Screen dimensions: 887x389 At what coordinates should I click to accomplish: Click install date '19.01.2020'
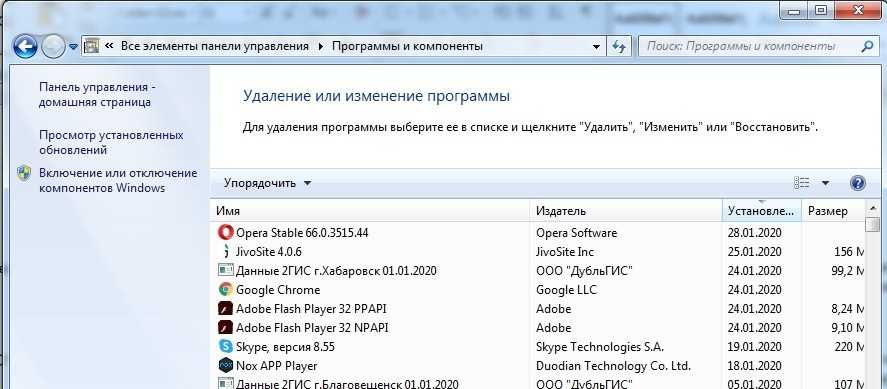click(755, 346)
